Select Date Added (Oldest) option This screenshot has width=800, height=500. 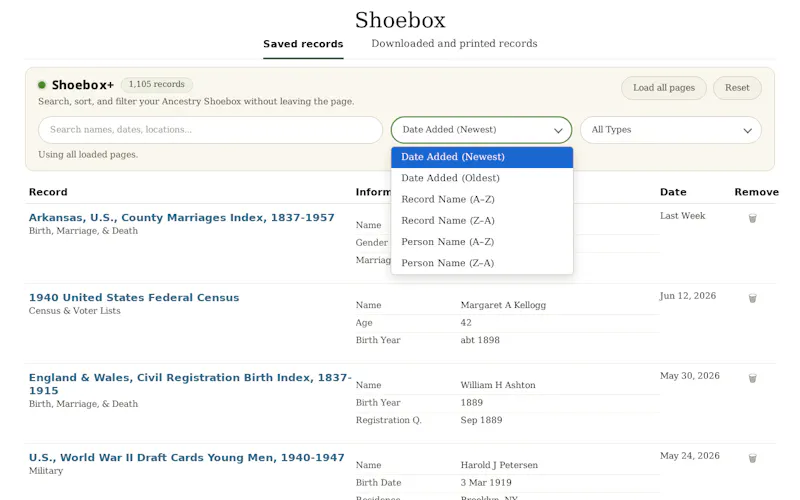(482, 178)
